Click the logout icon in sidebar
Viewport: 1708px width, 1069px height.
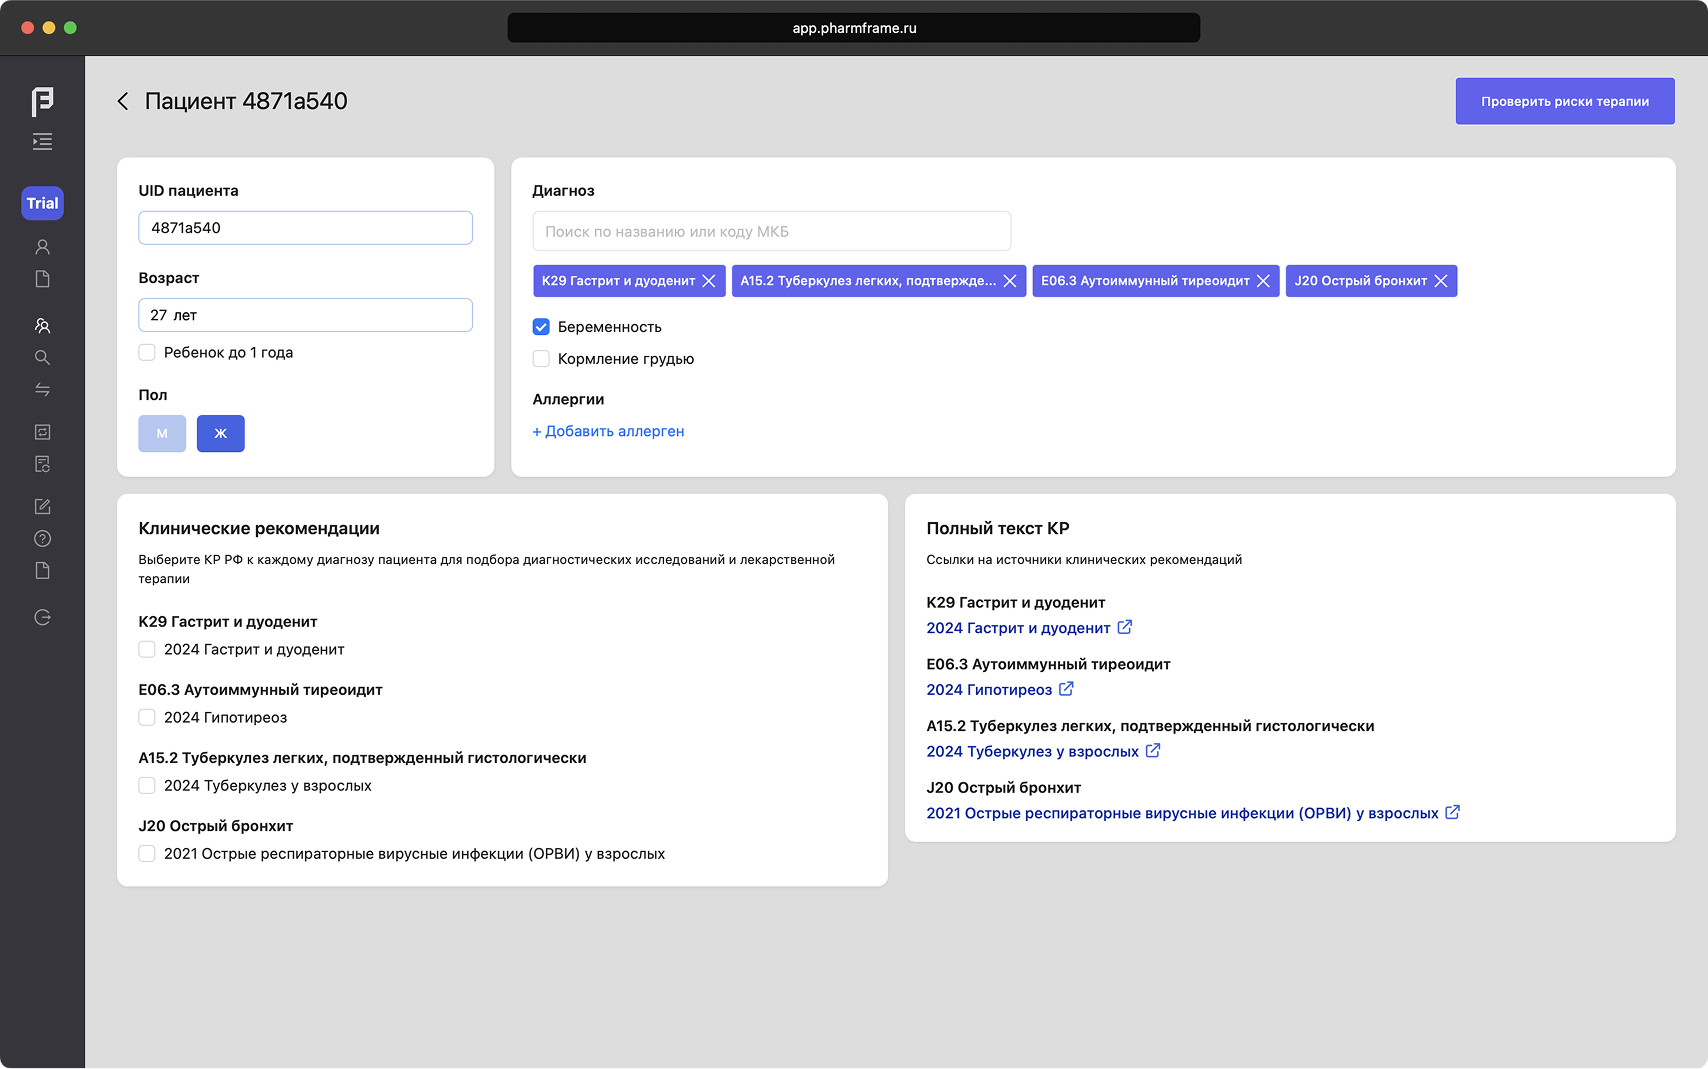(x=42, y=618)
